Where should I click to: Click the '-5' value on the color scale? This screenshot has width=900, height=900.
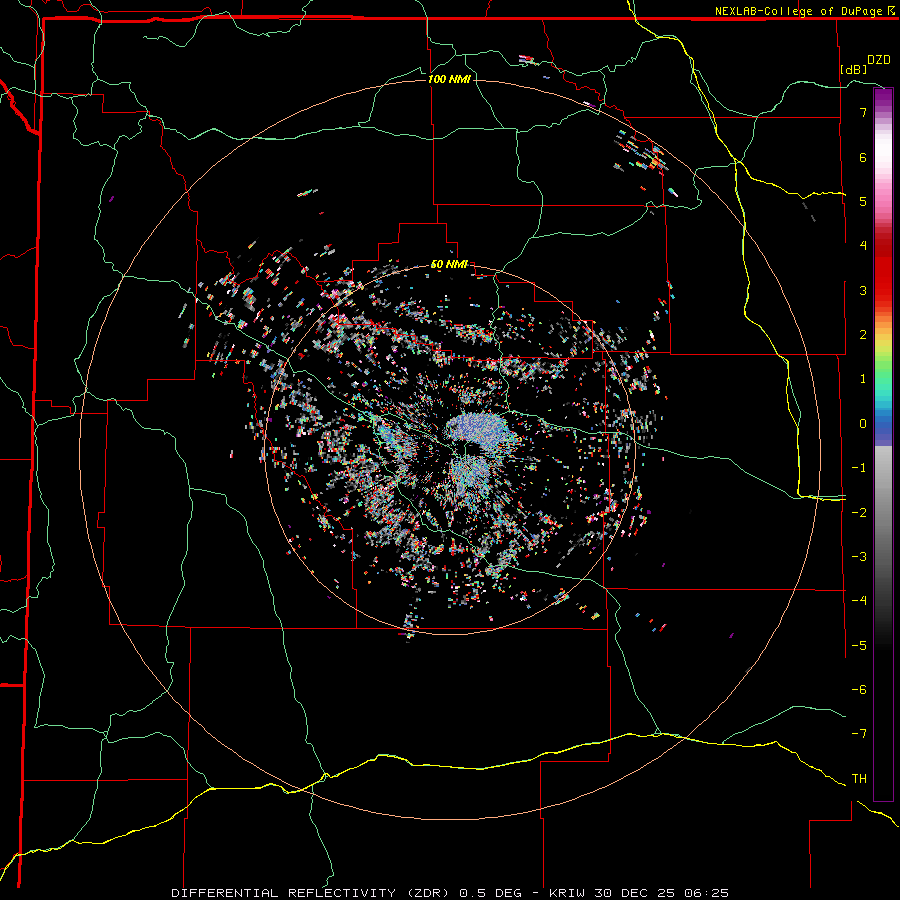pos(859,645)
